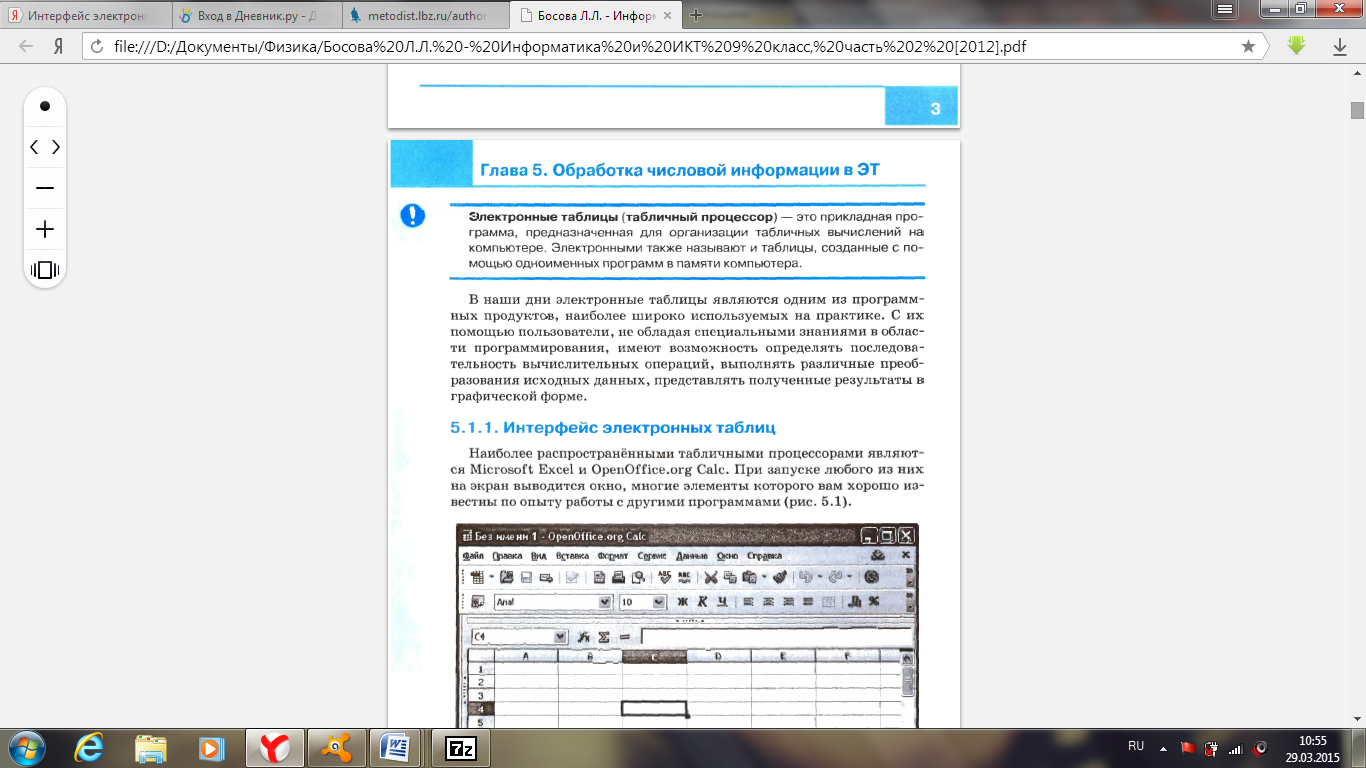
Task: Open Yandex home via the Я button
Action: [59, 46]
